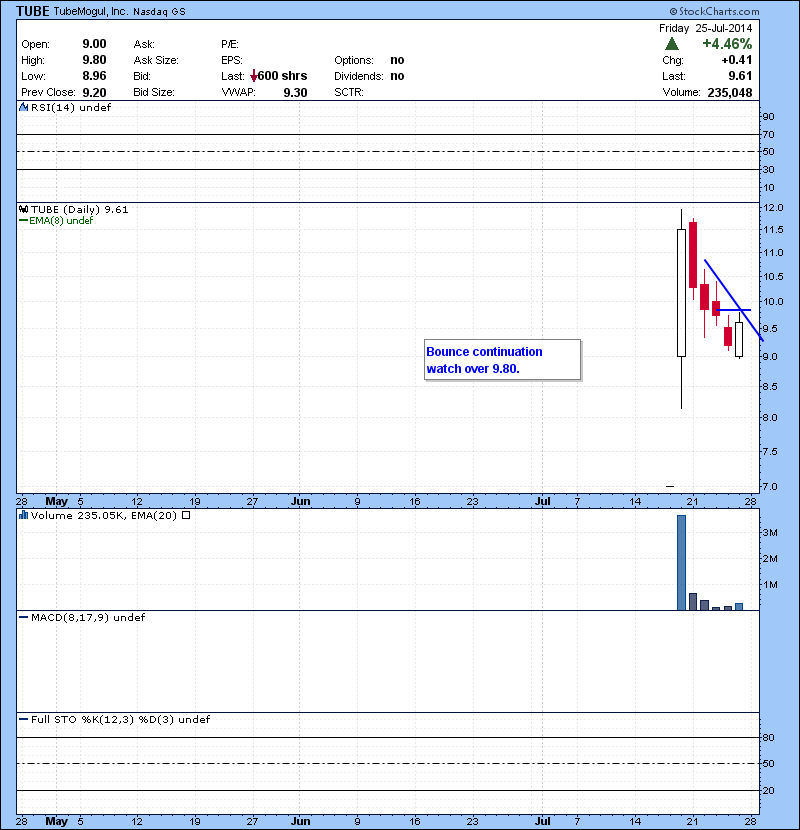Image resolution: width=800 pixels, height=830 pixels.
Task: Click the Nasdaq GS exchange label
Action: 159,12
